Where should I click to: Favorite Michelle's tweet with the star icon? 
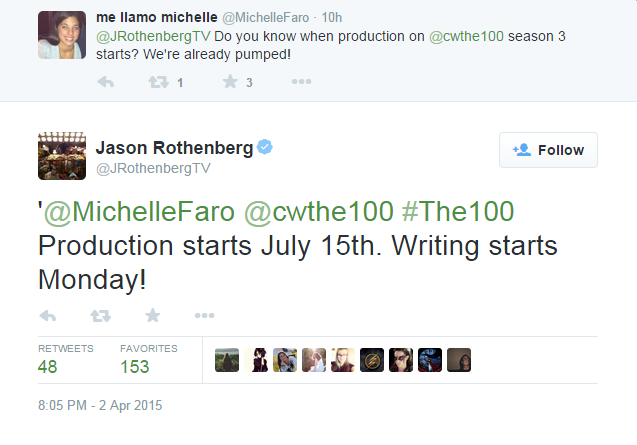click(230, 82)
